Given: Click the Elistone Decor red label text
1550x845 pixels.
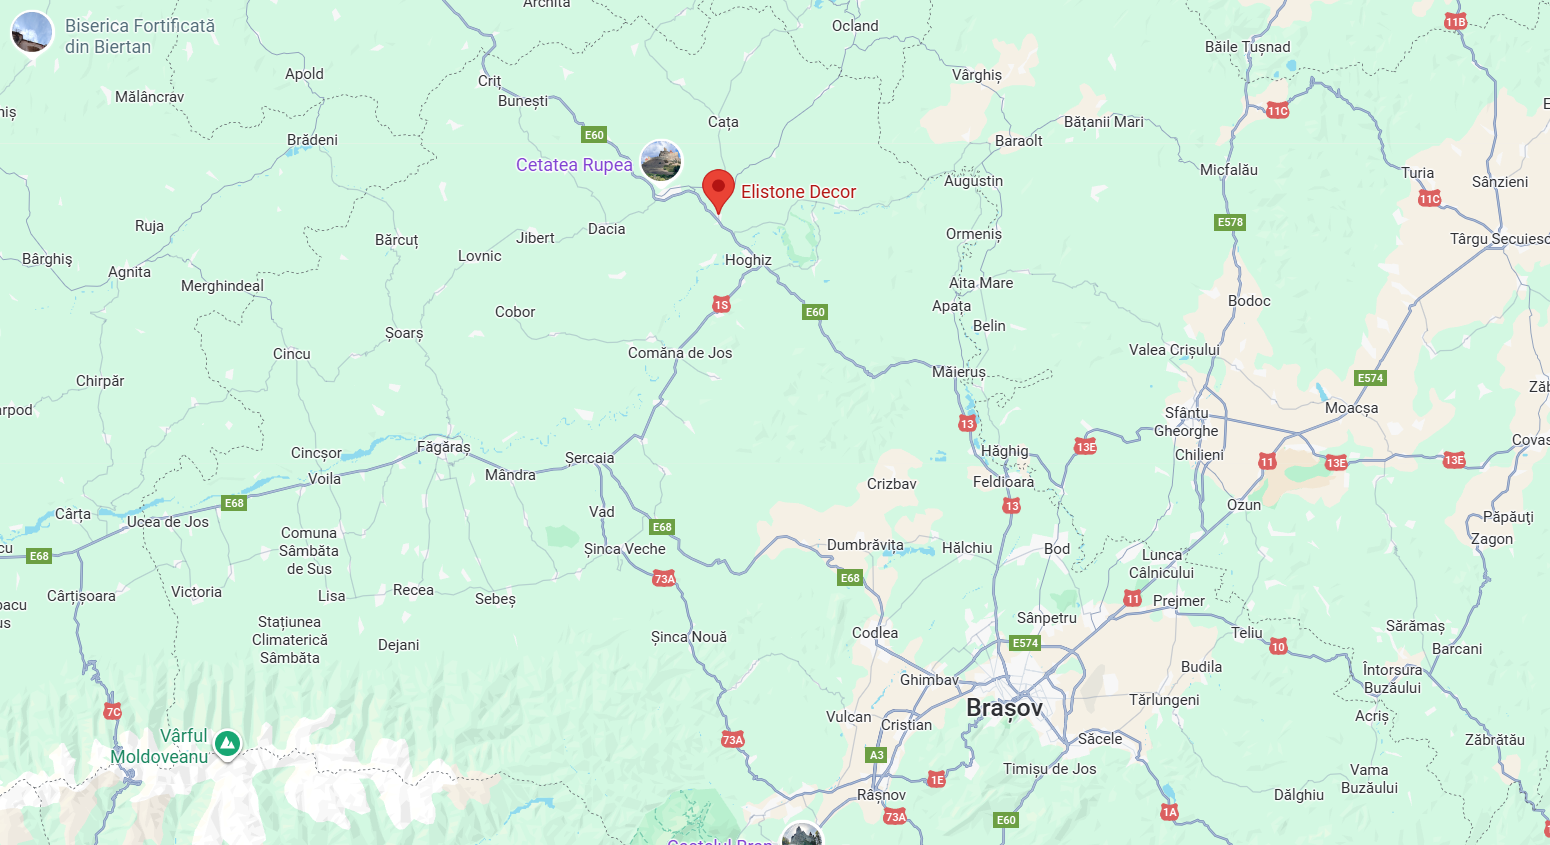Looking at the screenshot, I should 798,192.
